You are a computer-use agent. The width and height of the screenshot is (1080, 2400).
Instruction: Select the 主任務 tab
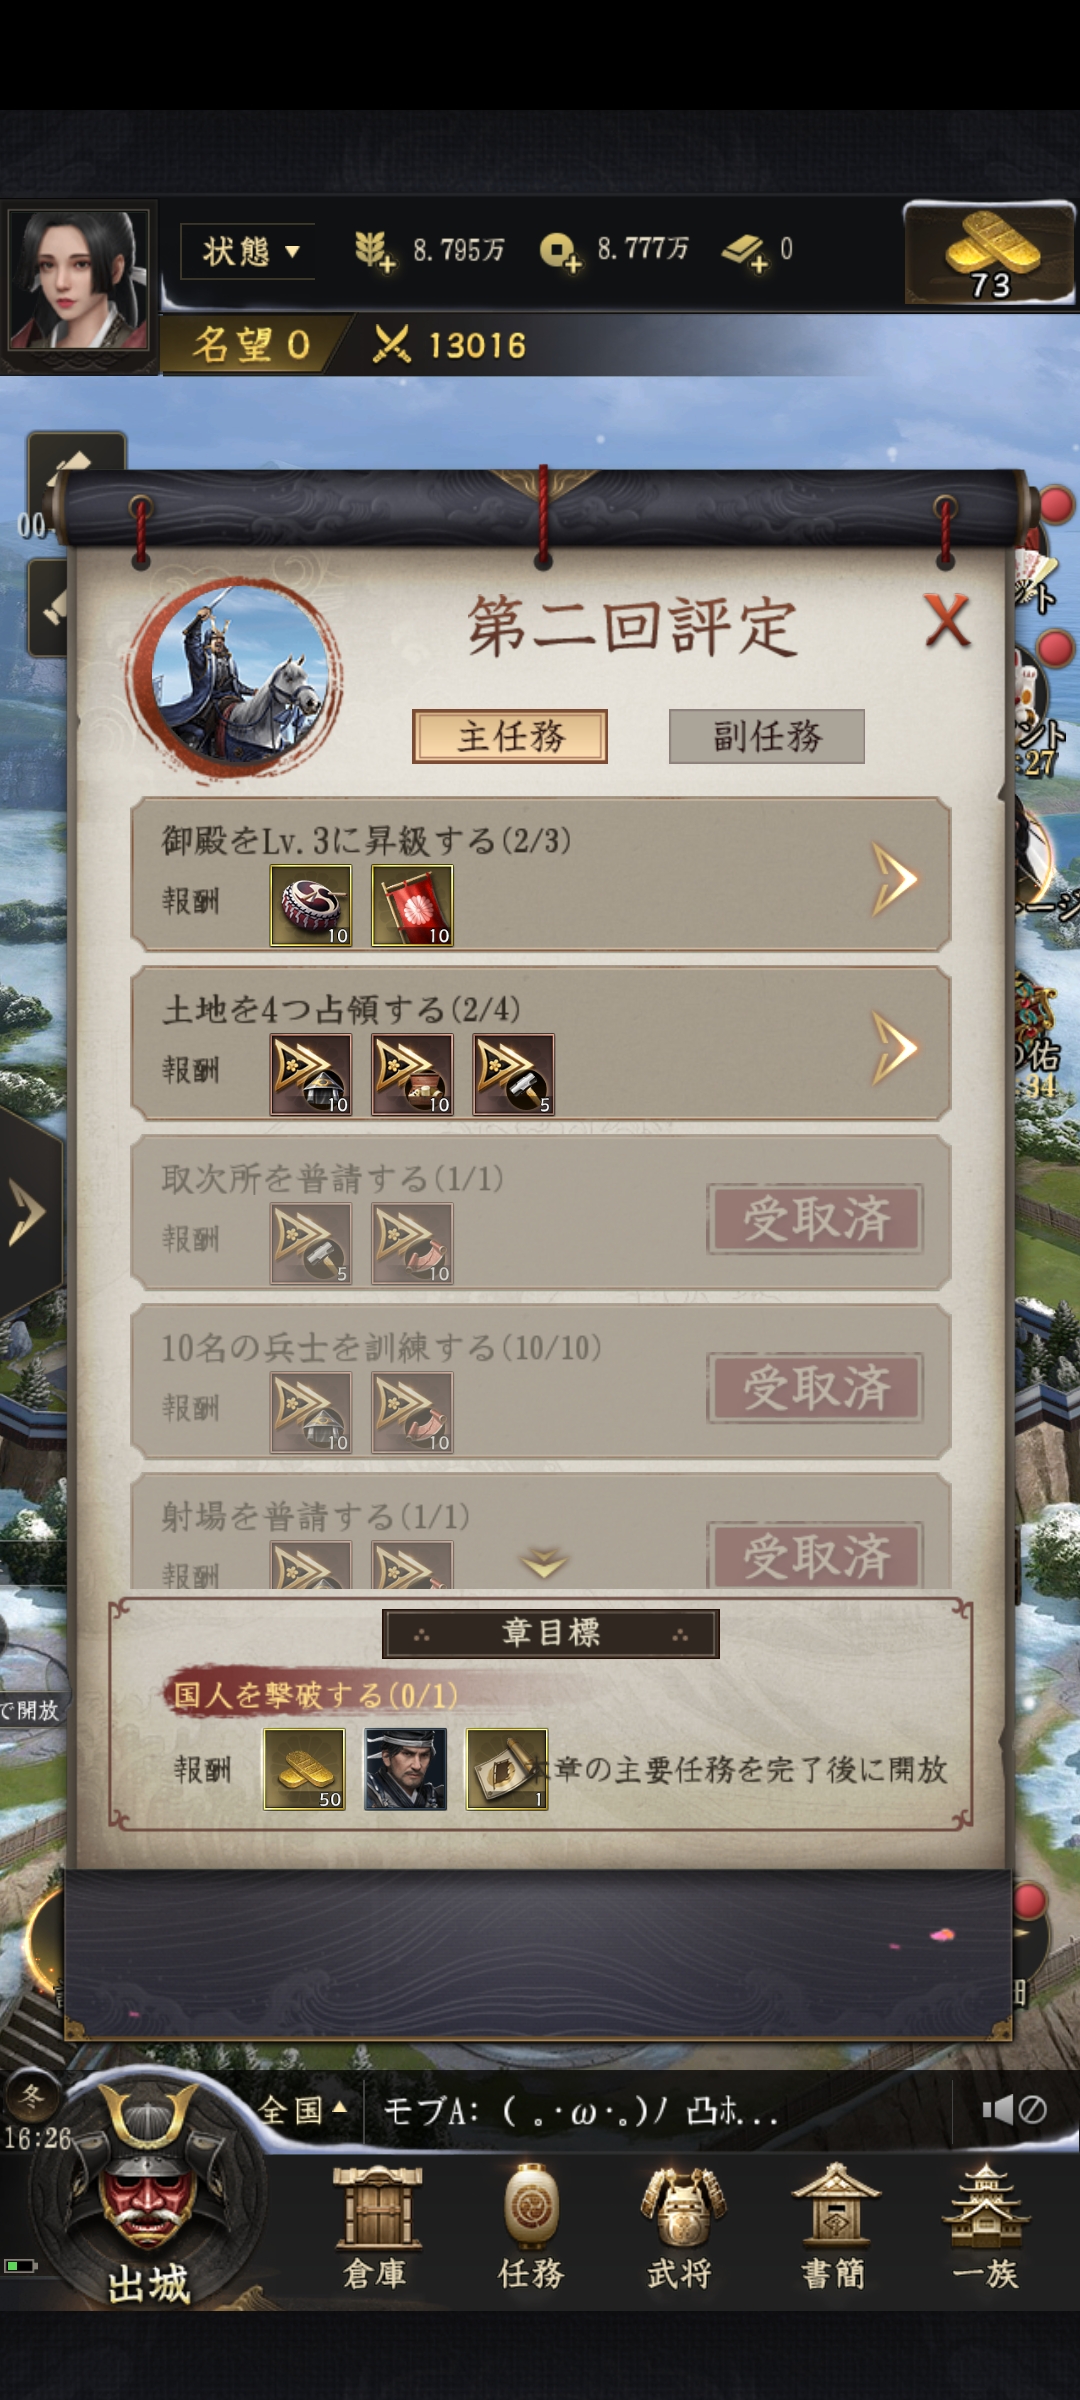point(510,737)
